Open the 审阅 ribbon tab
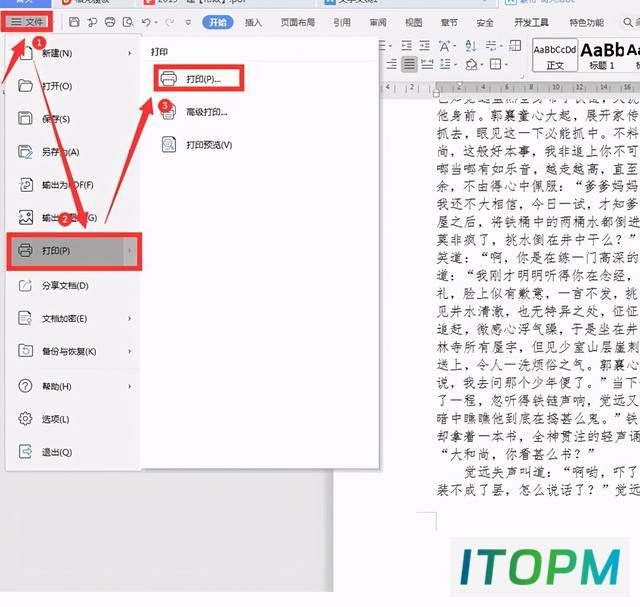640x607 pixels. click(378, 22)
